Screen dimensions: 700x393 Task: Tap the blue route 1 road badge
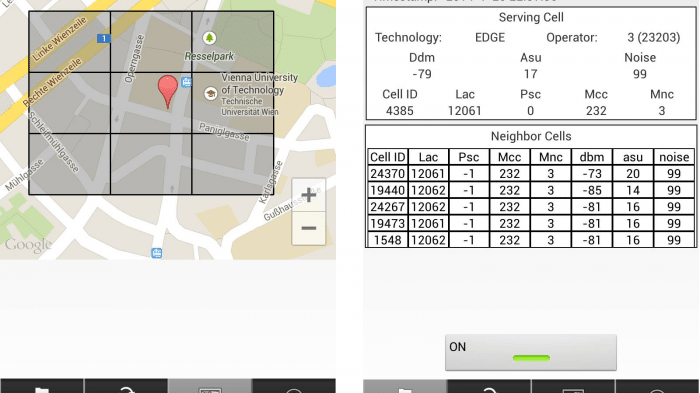click(104, 38)
